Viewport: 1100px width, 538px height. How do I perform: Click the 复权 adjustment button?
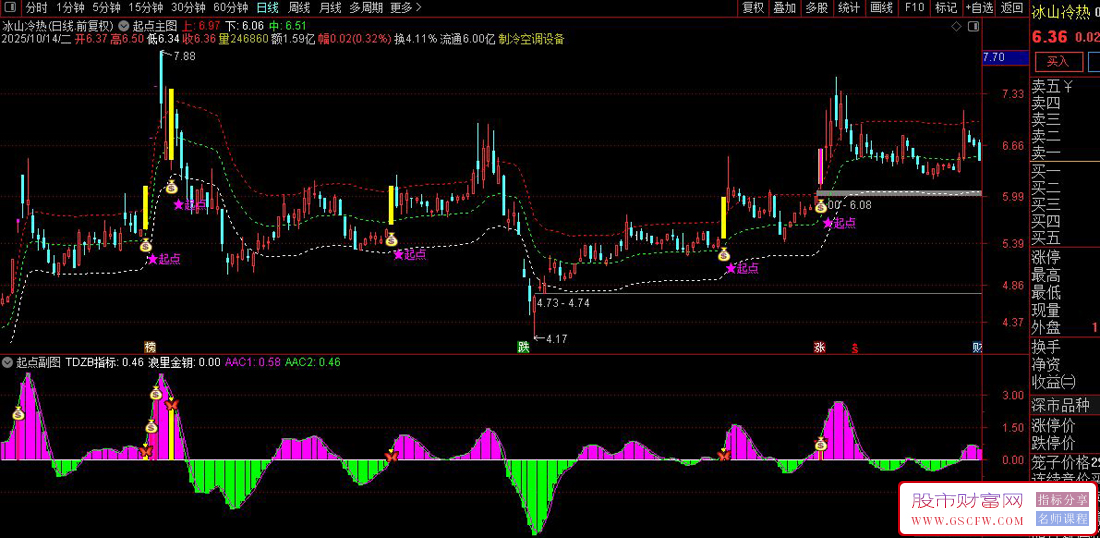point(753,8)
